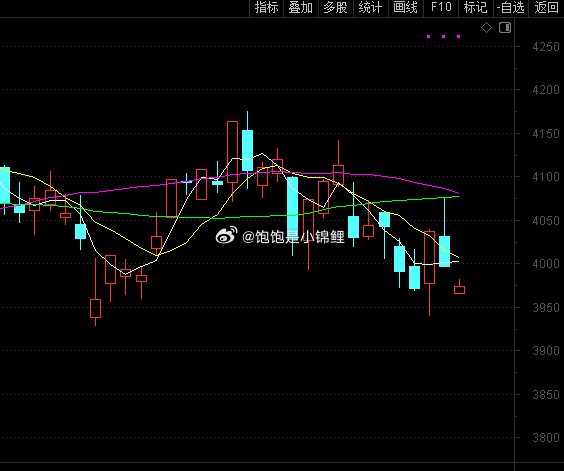Click the 3850 price axis label
Screen dimensions: 564x471
pyautogui.click(x=546, y=395)
